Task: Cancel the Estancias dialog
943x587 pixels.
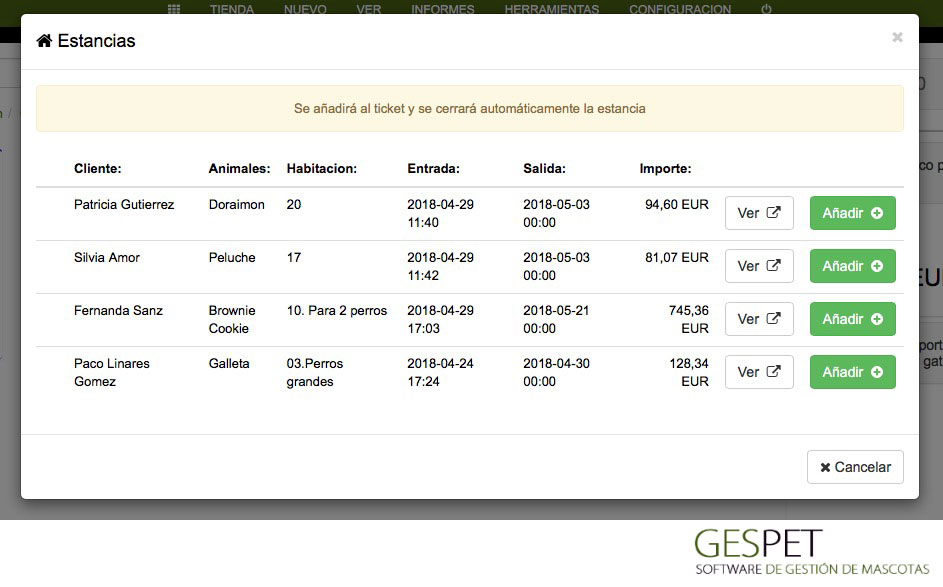Action: point(855,467)
